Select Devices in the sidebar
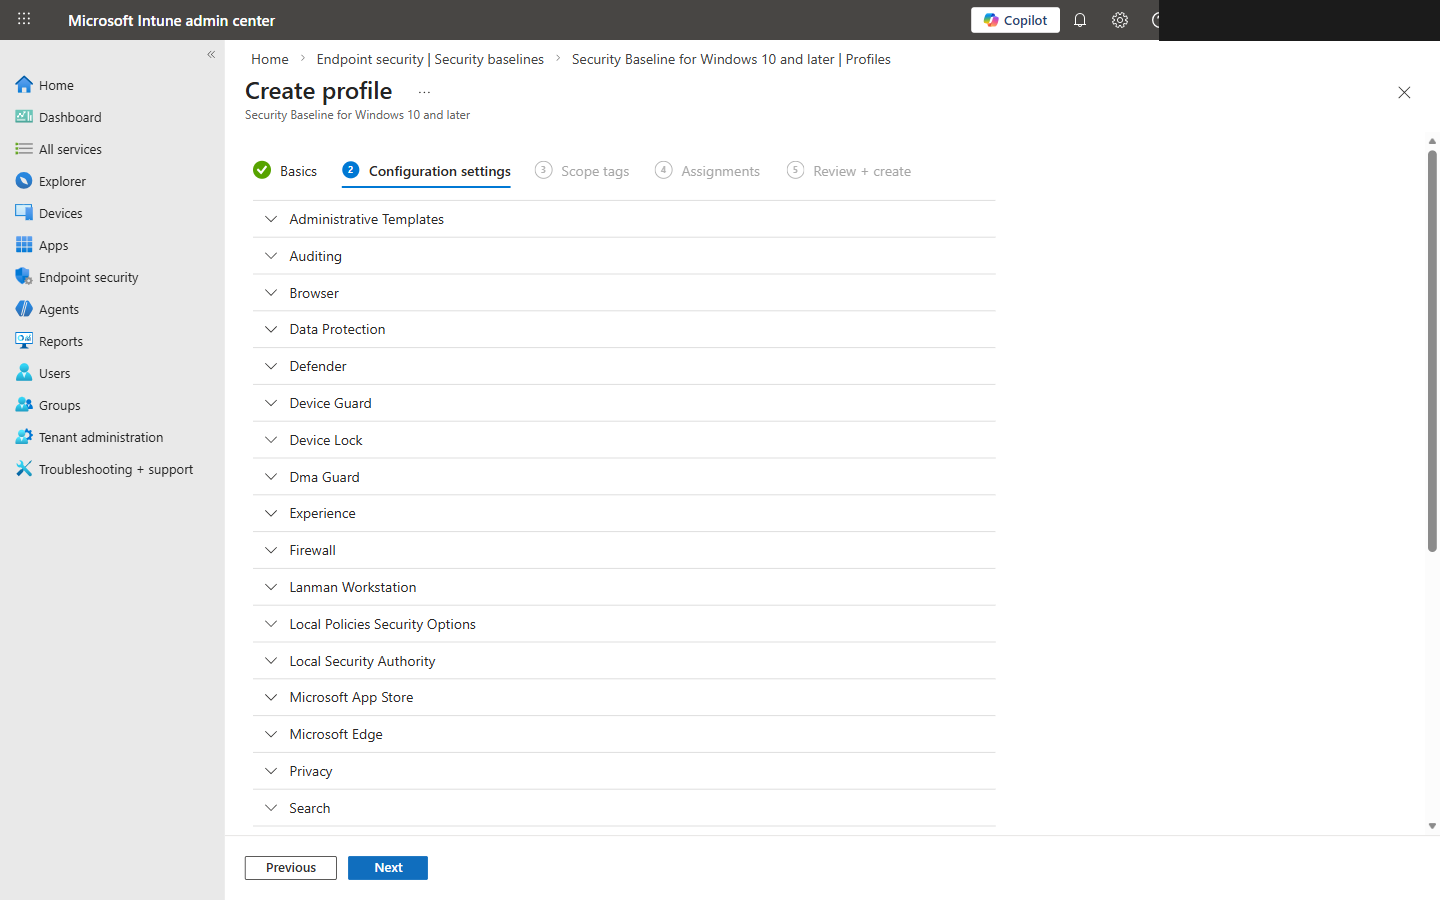The image size is (1440, 900). click(61, 212)
